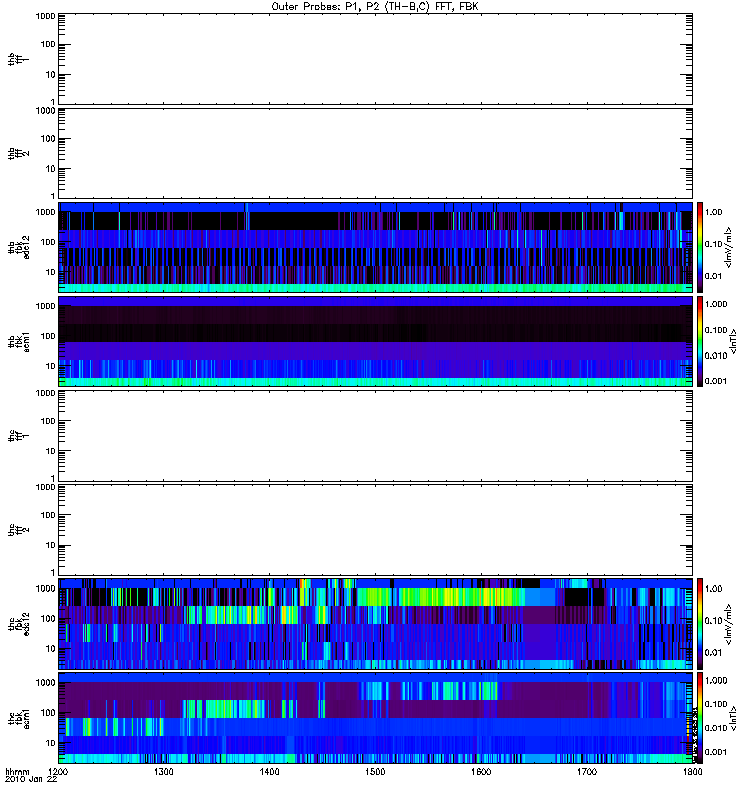Click the "thb fbk edc12" axis label
The width and height of the screenshot is (750, 800).
18,247
